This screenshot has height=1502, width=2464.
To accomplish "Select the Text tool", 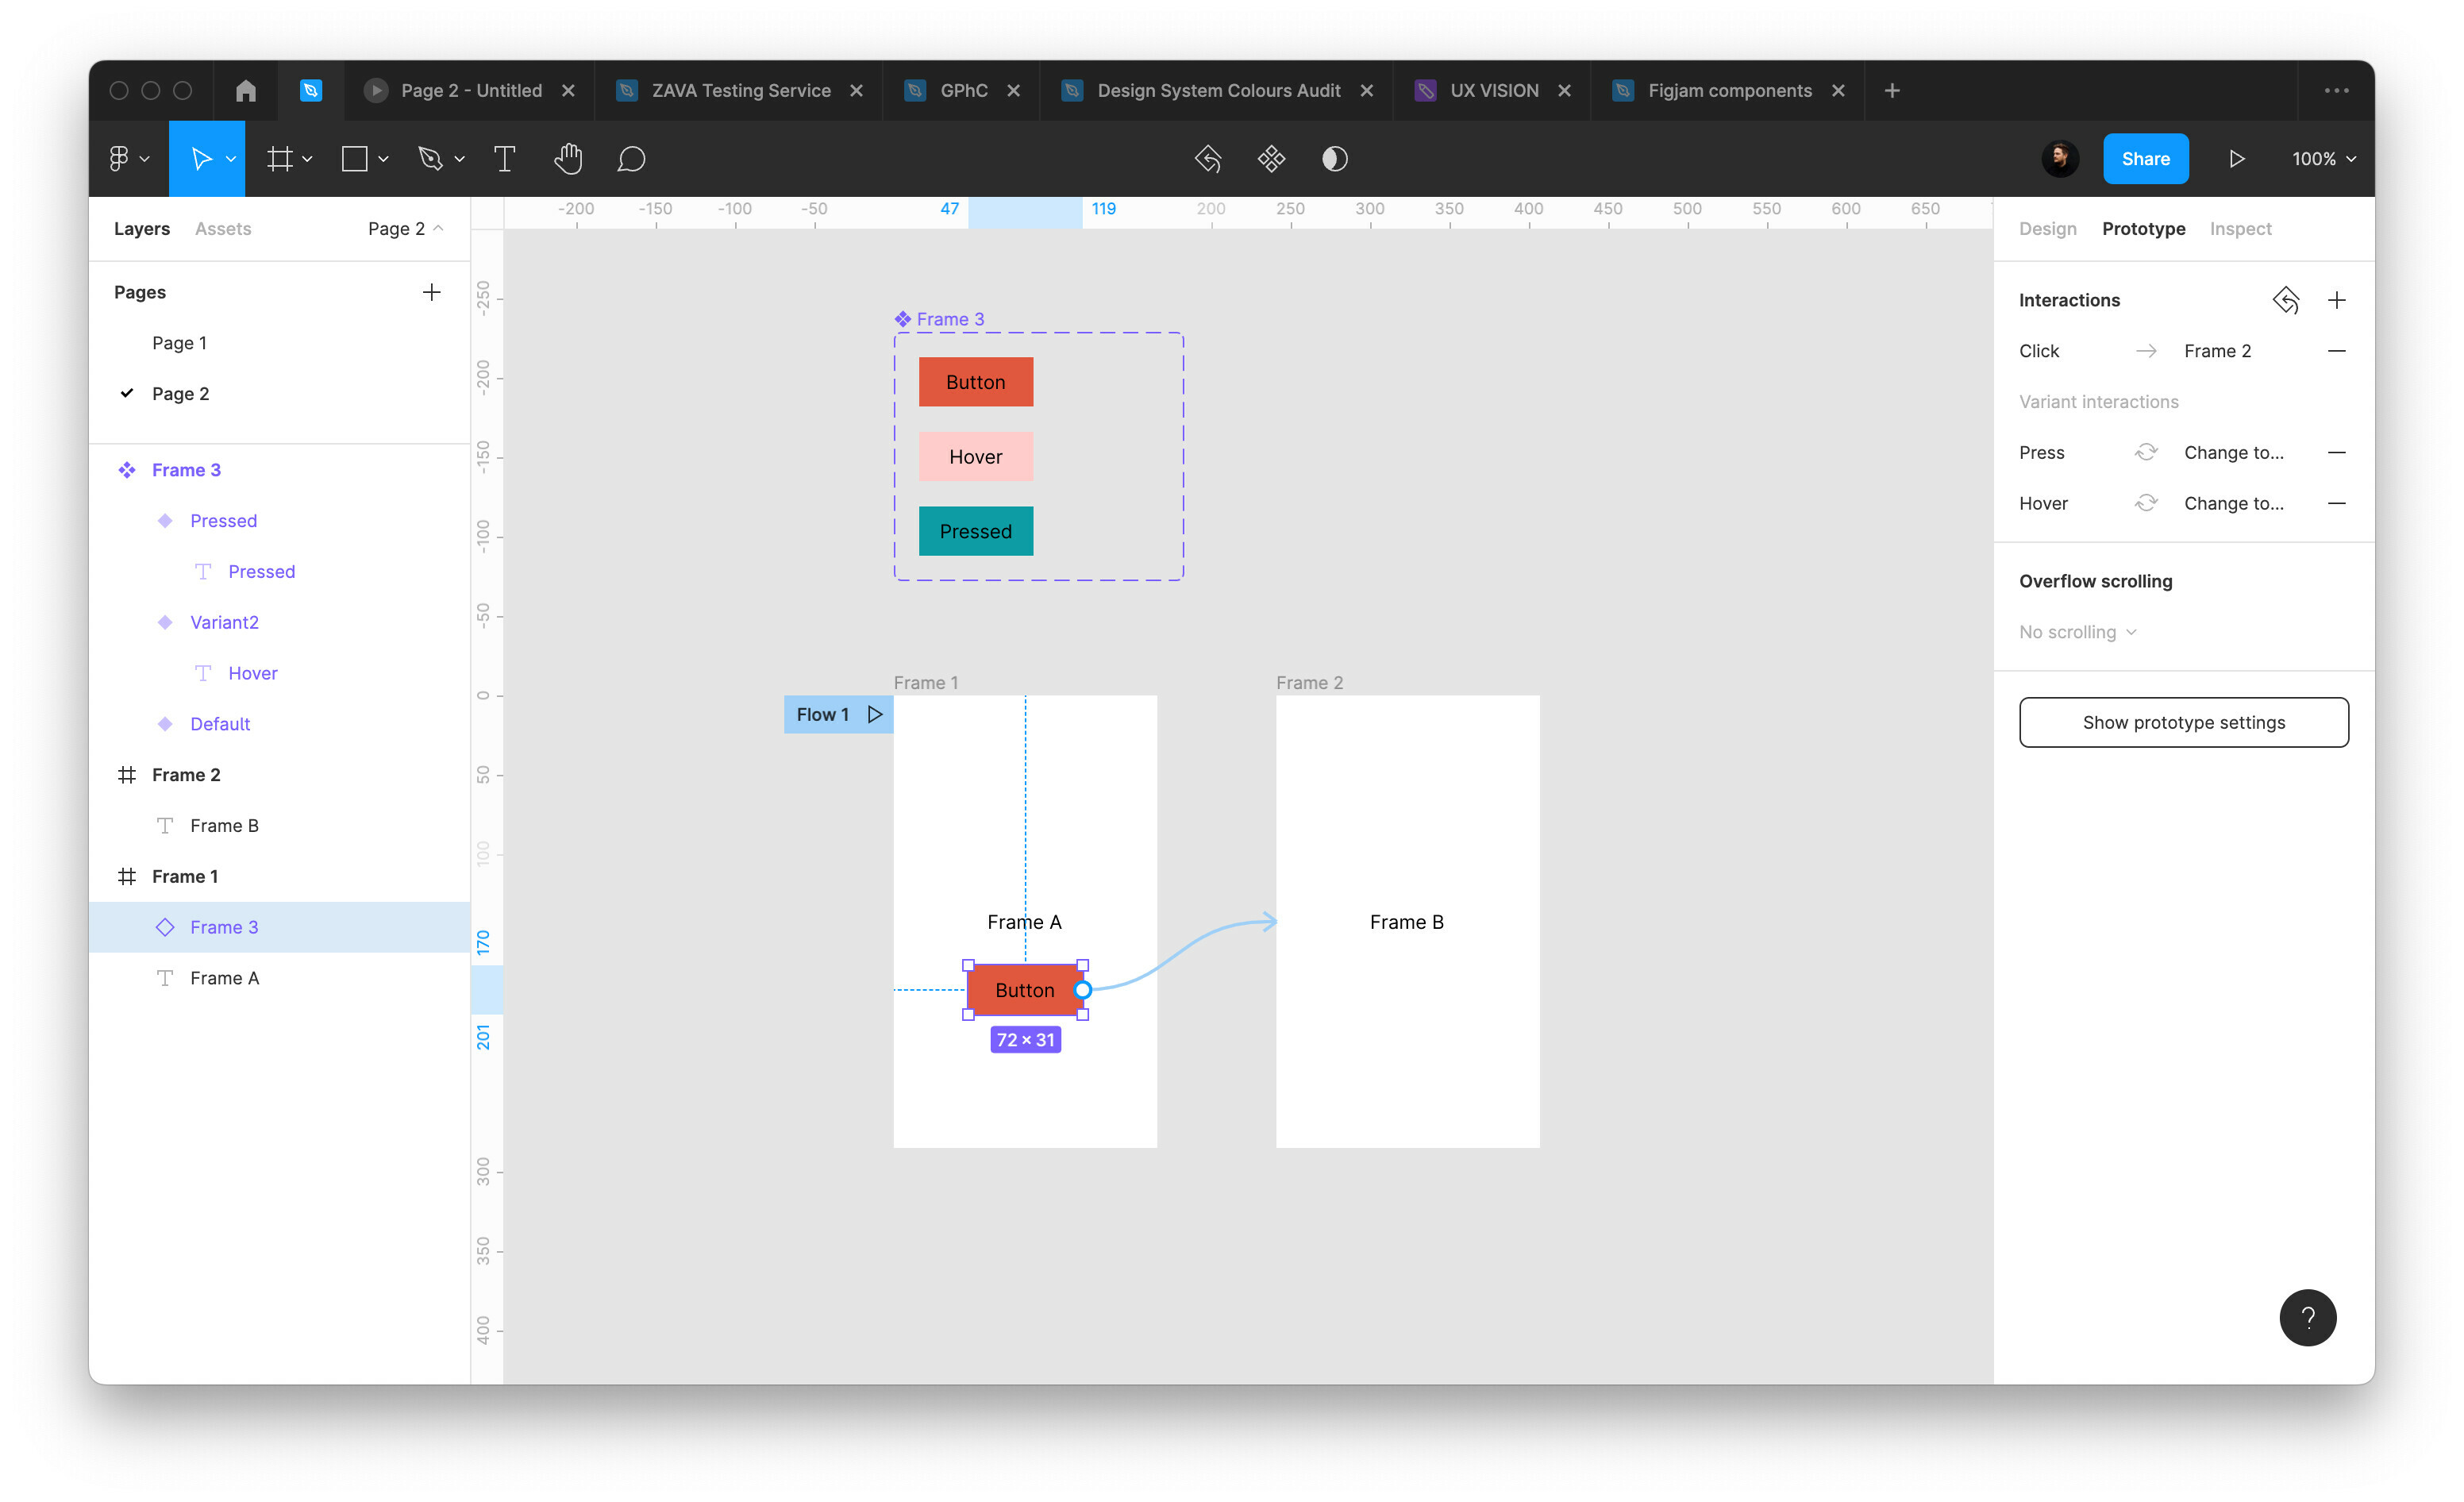I will pos(505,158).
